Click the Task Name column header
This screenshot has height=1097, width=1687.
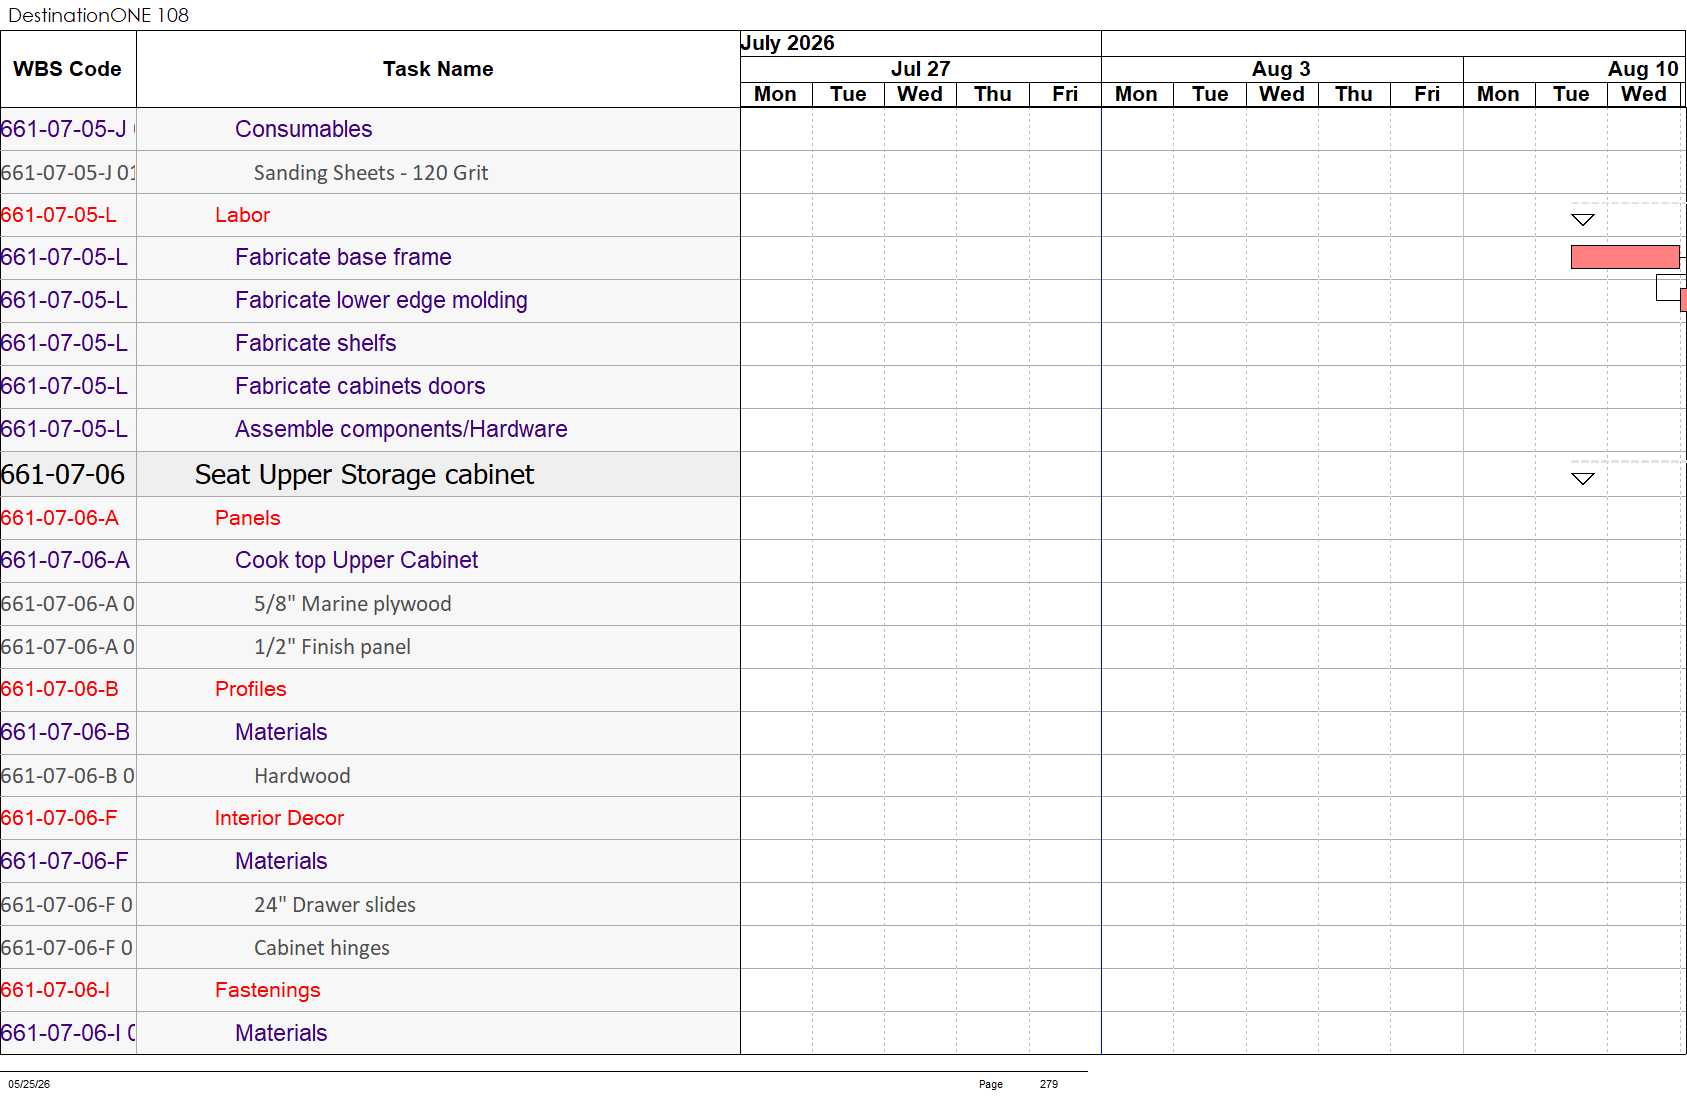pos(438,69)
